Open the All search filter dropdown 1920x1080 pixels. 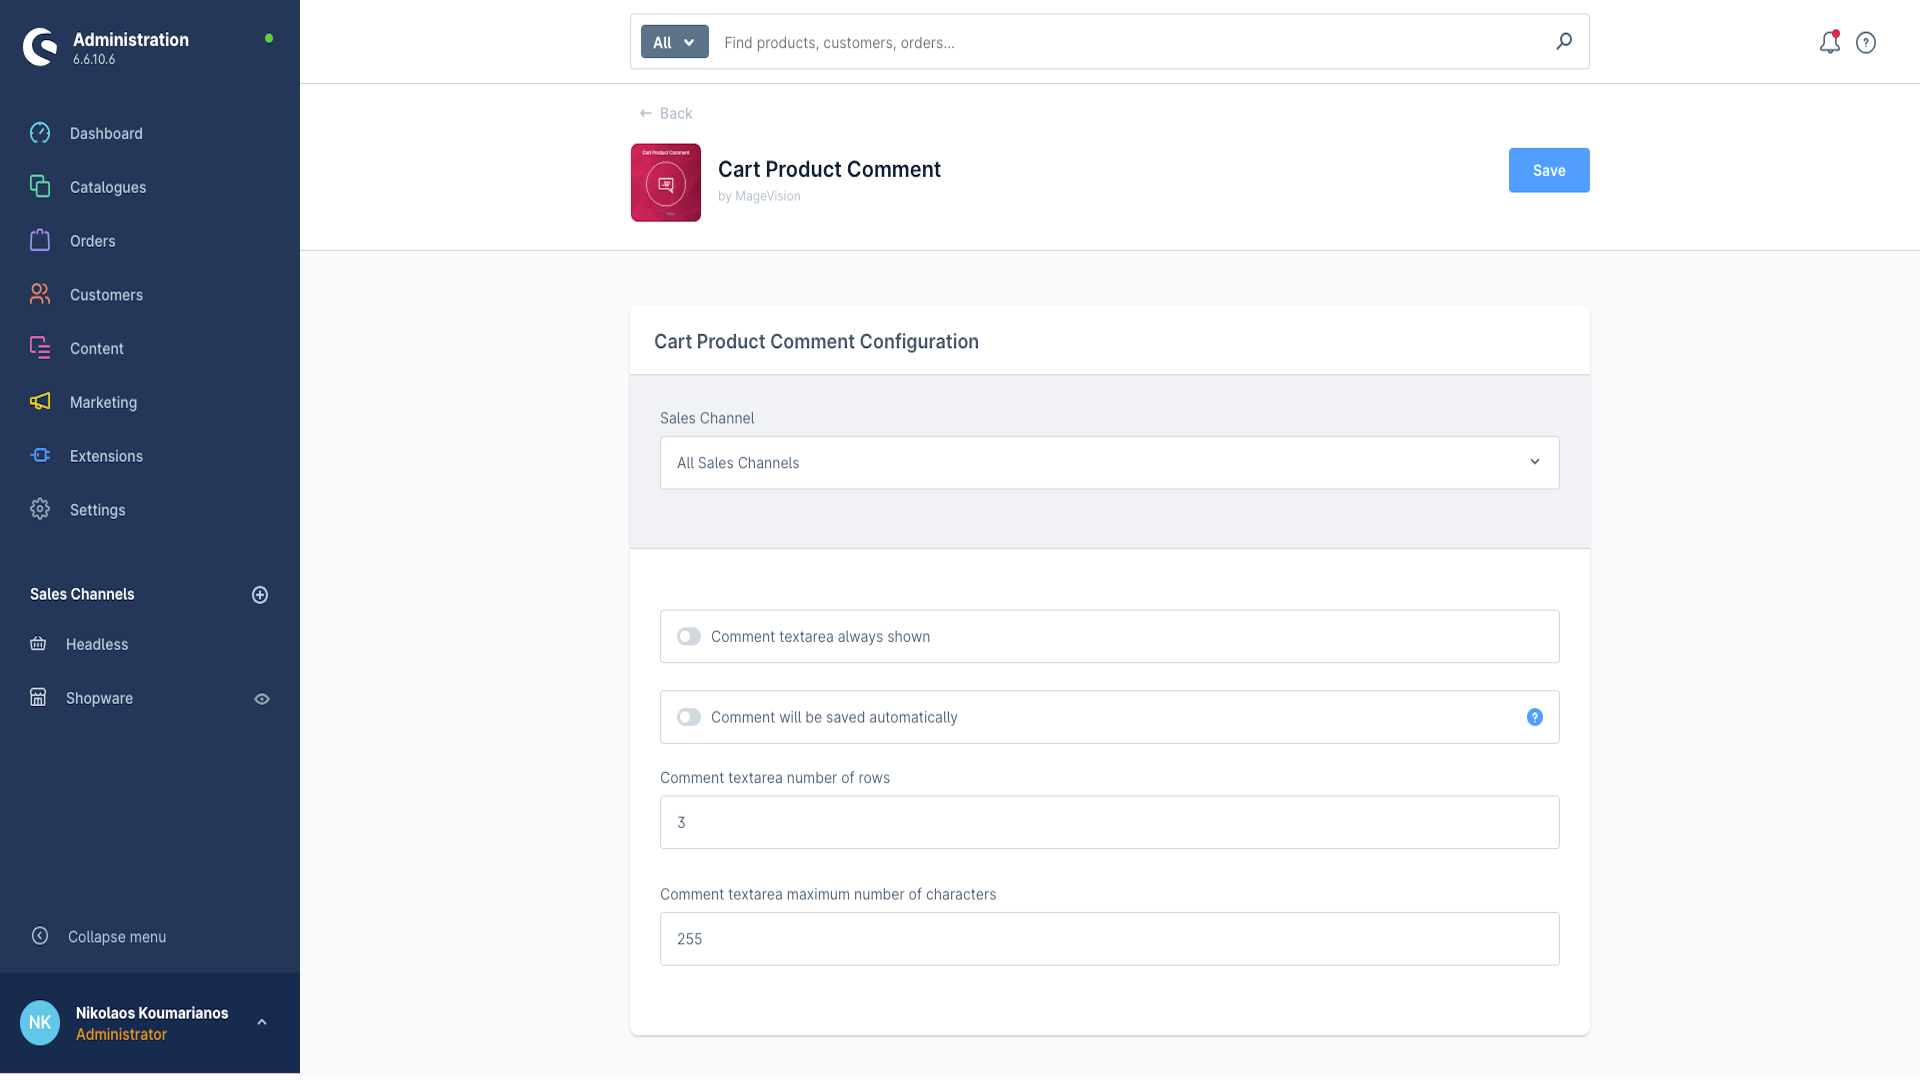pyautogui.click(x=674, y=42)
